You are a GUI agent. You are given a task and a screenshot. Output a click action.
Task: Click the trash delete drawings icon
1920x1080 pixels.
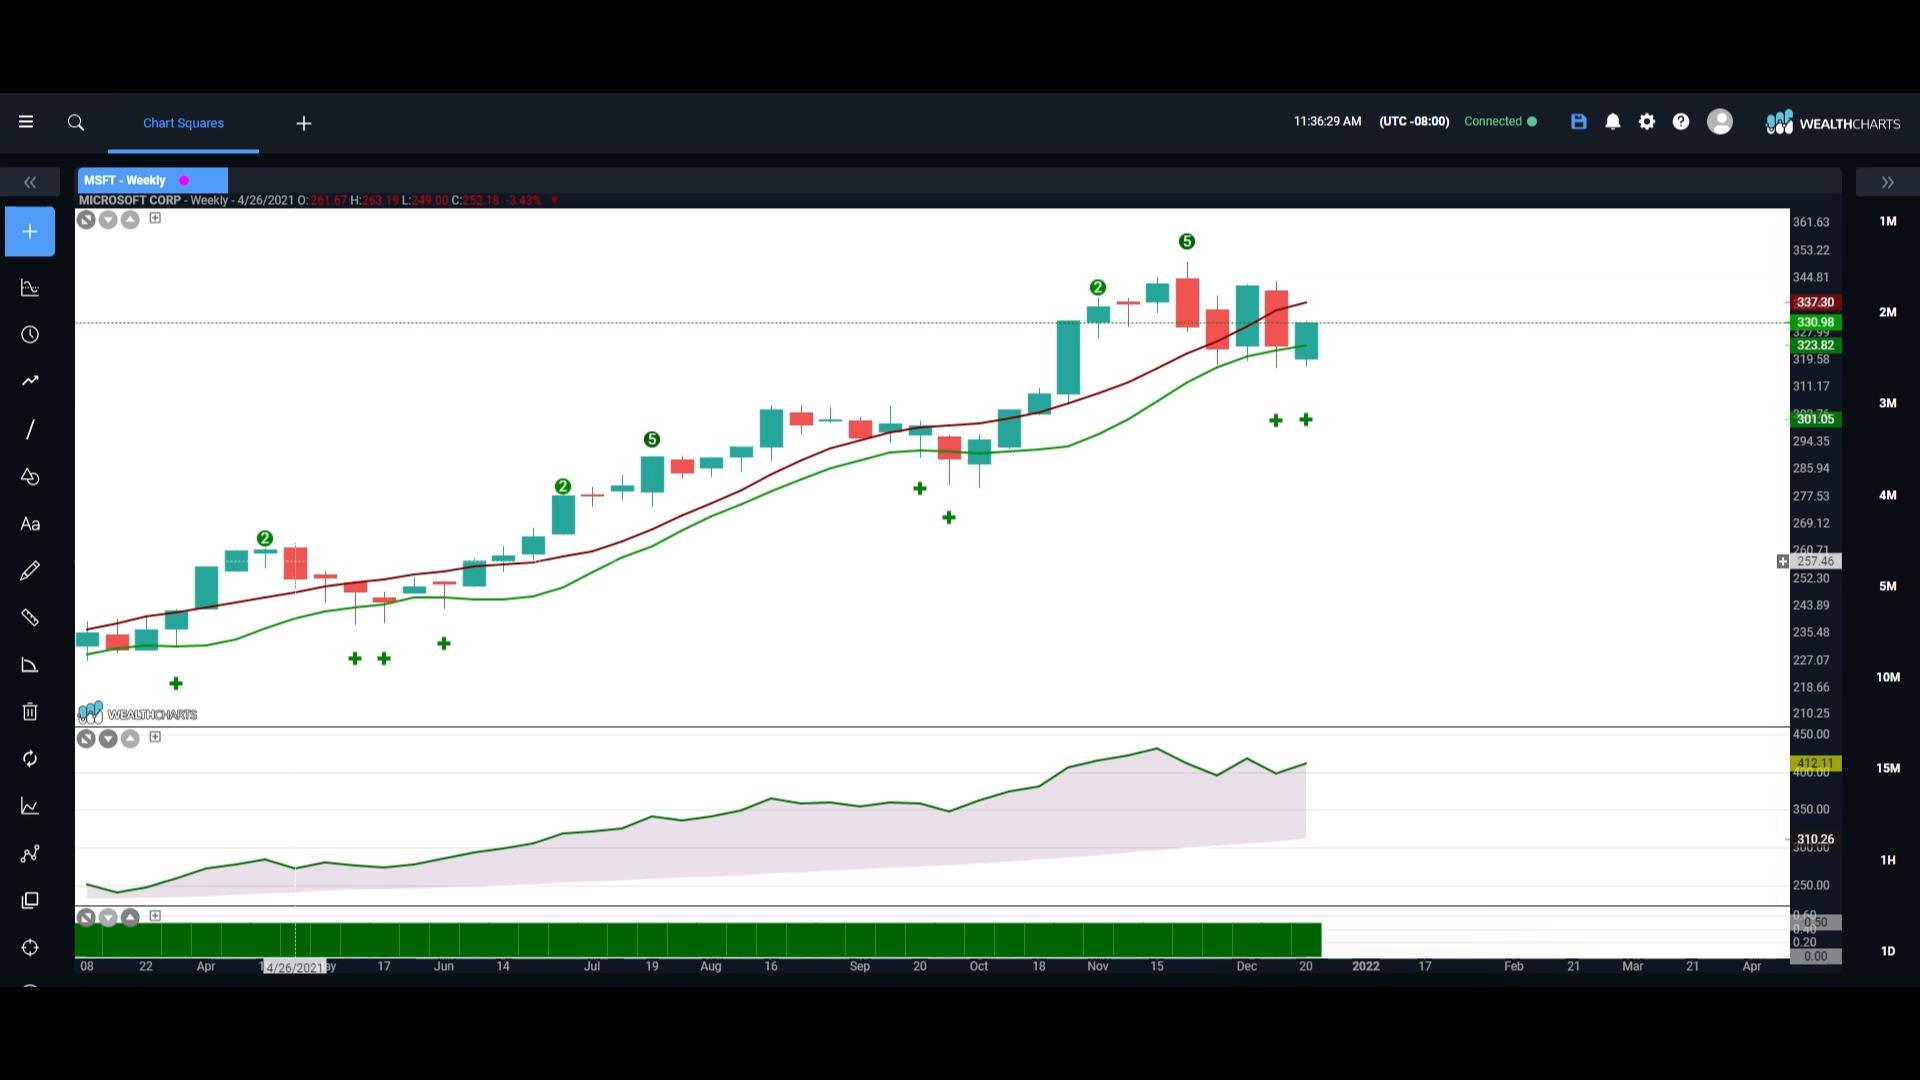pos(30,712)
